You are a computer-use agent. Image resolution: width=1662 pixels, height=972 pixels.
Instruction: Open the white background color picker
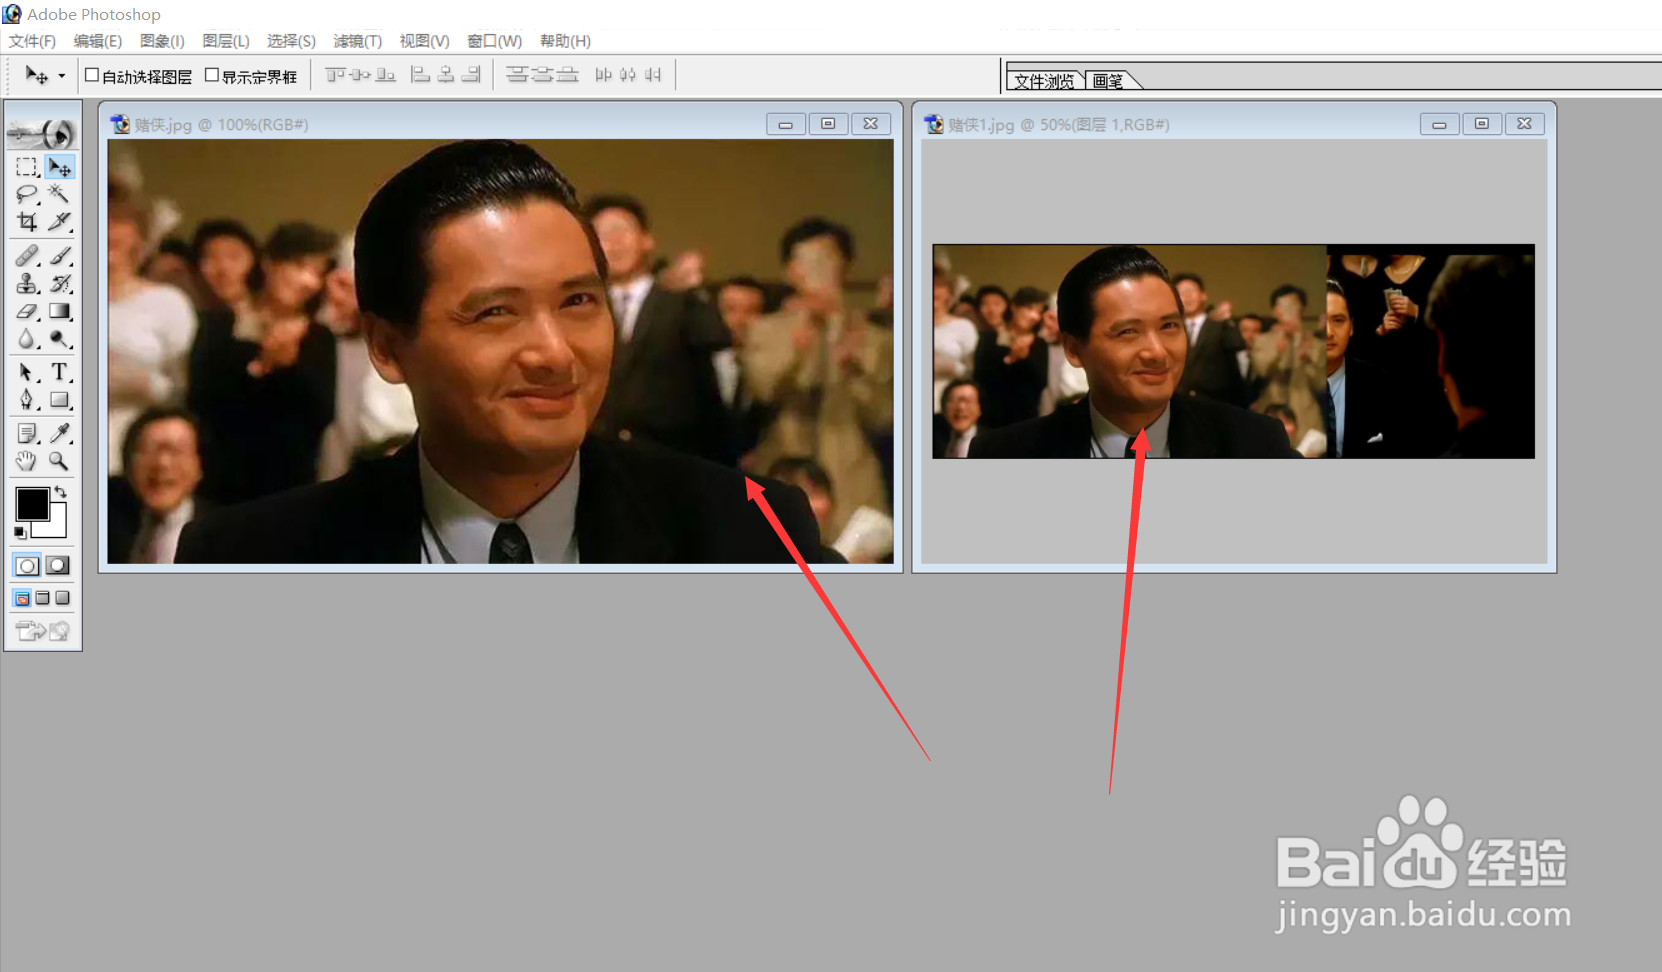(x=57, y=528)
